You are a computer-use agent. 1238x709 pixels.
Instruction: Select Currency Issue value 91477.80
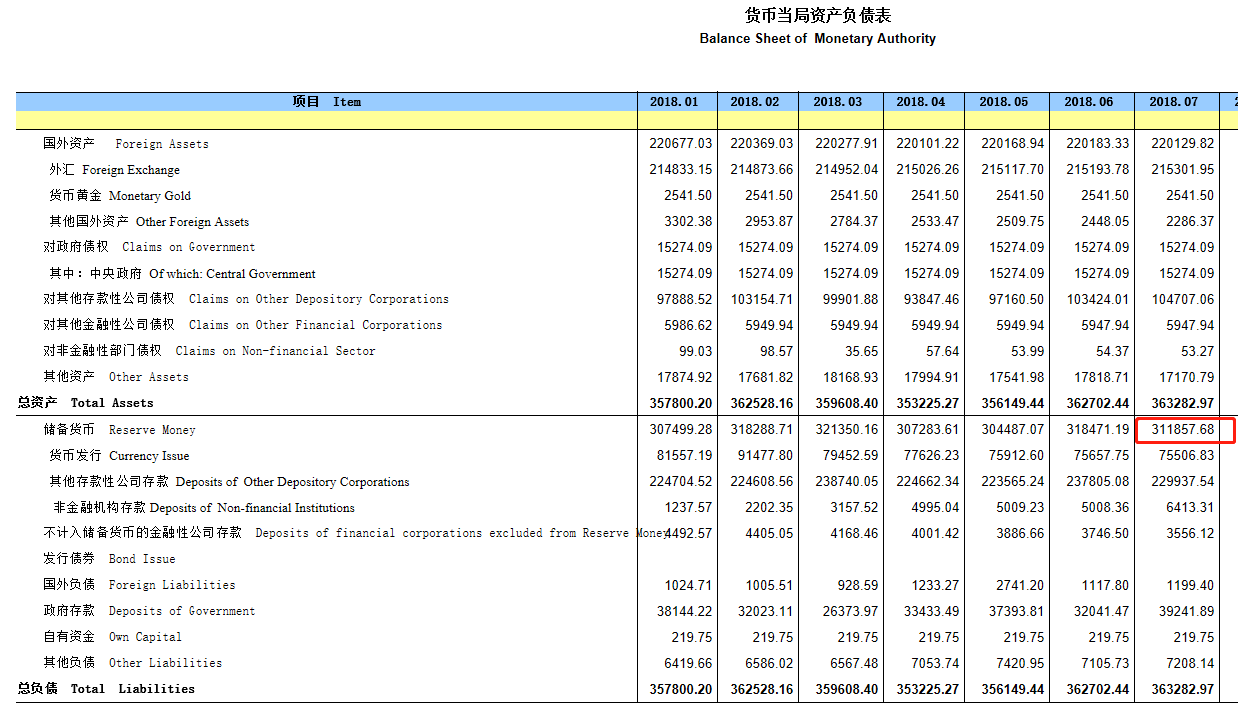tap(766, 456)
